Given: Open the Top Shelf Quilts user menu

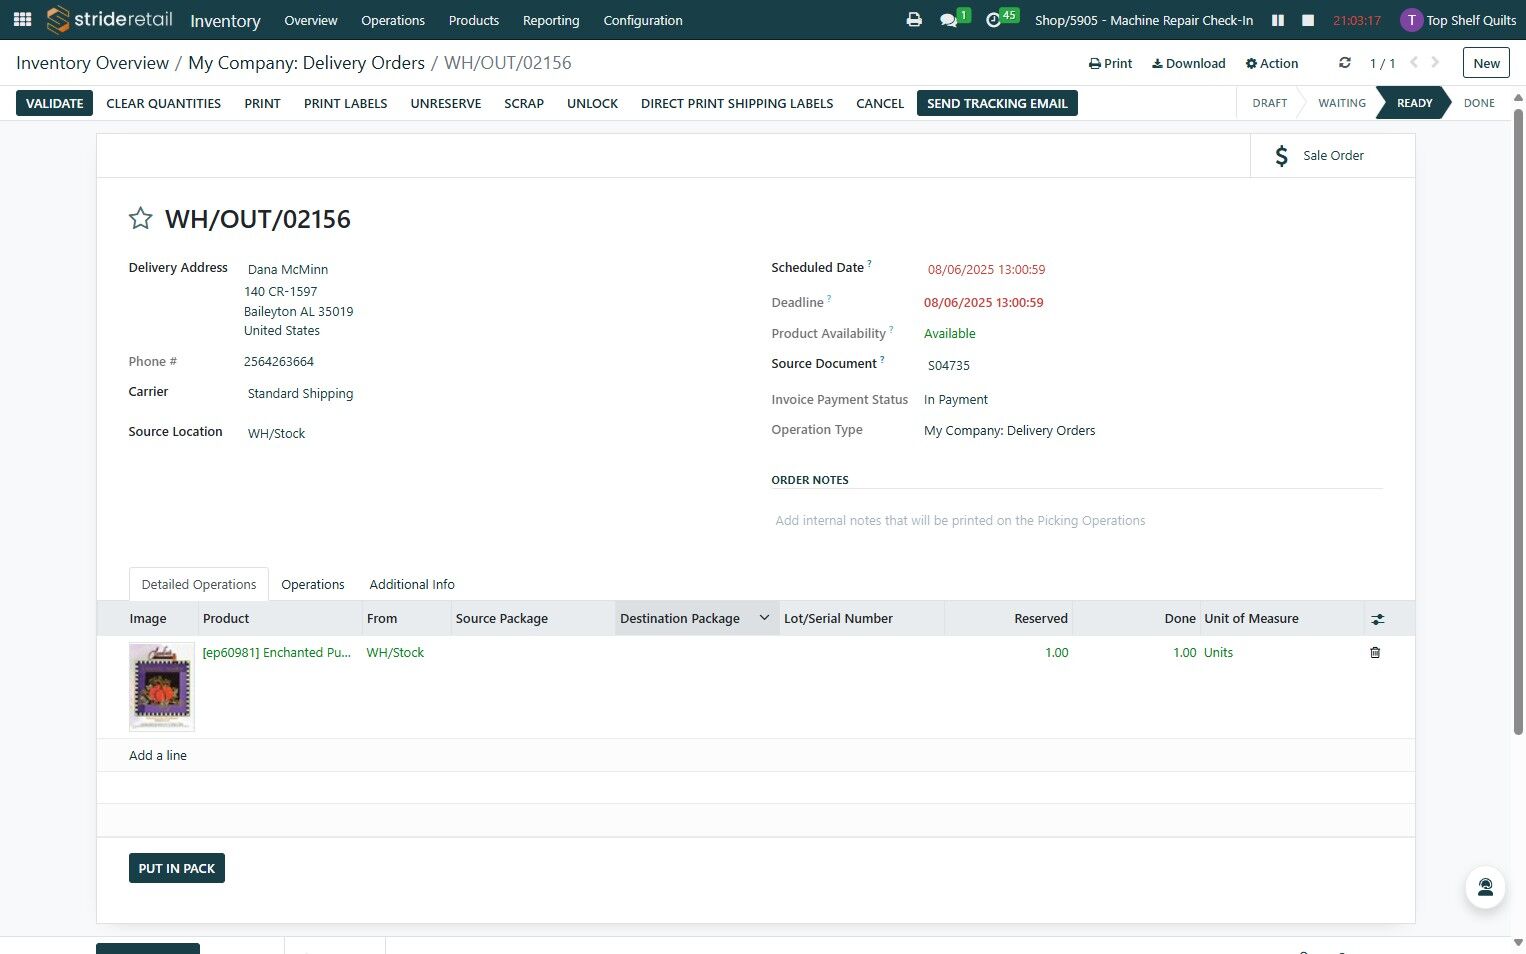Looking at the screenshot, I should [x=1458, y=20].
